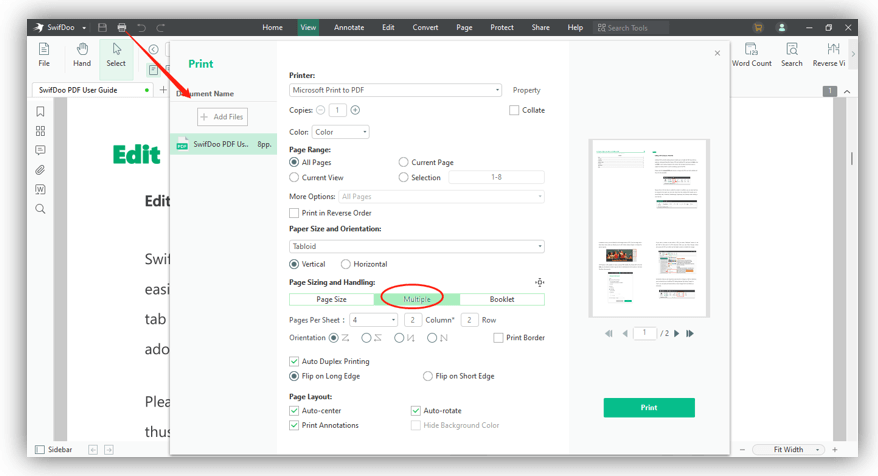Image resolution: width=878 pixels, height=476 pixels.
Task: Jump to last preview page
Action: pos(690,333)
